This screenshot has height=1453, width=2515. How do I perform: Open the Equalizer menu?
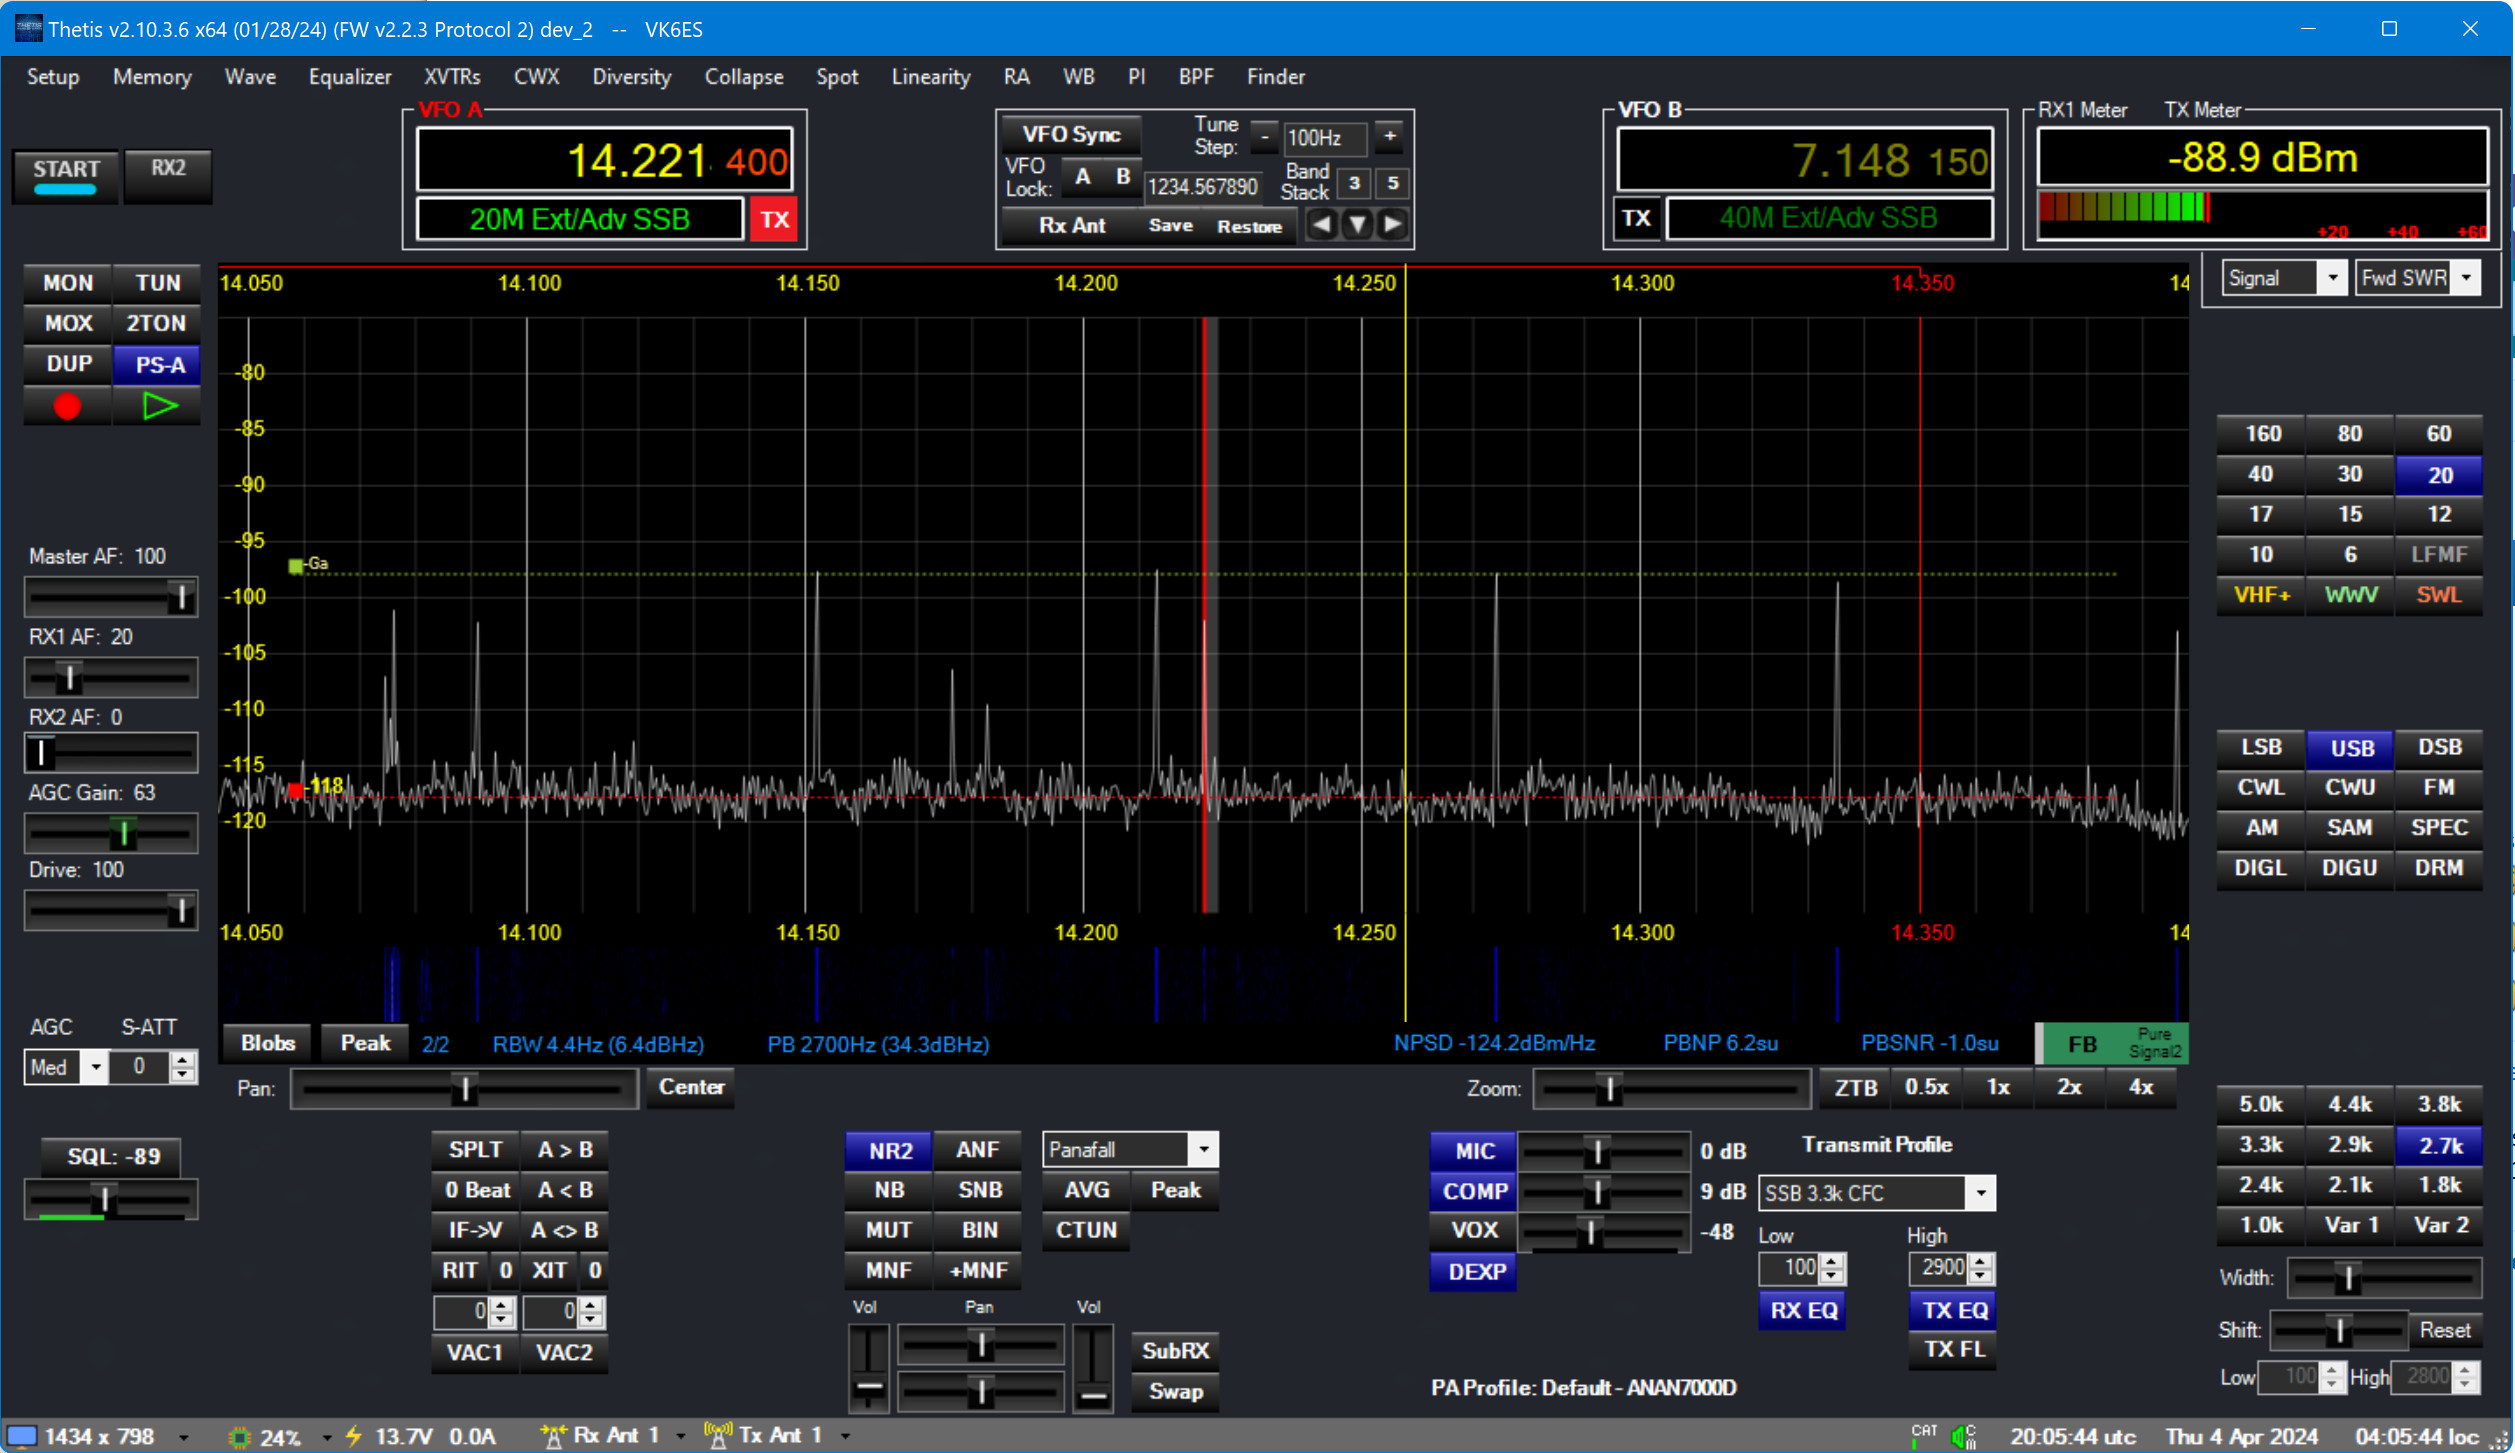coord(349,77)
